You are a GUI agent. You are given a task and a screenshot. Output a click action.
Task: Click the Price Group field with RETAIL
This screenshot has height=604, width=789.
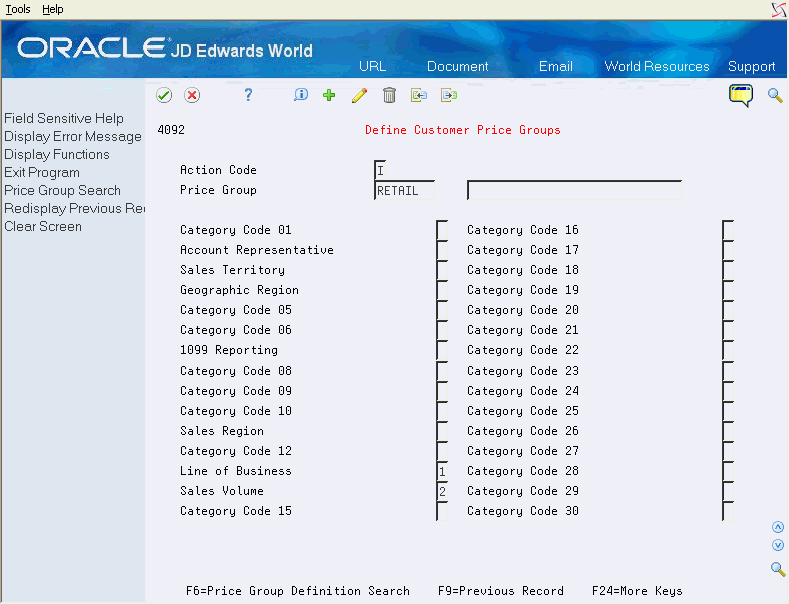[x=405, y=190]
